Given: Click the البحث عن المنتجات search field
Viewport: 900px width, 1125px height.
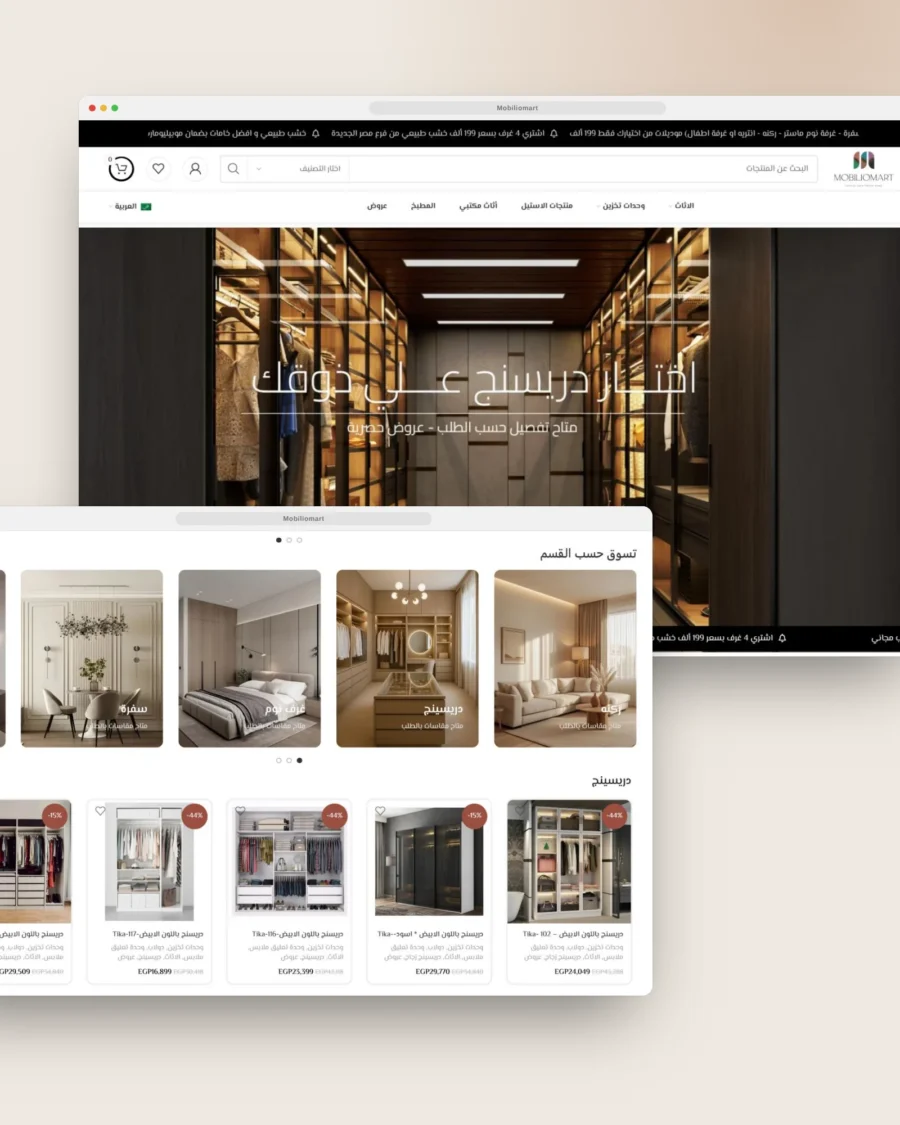Looking at the screenshot, I should point(583,169).
